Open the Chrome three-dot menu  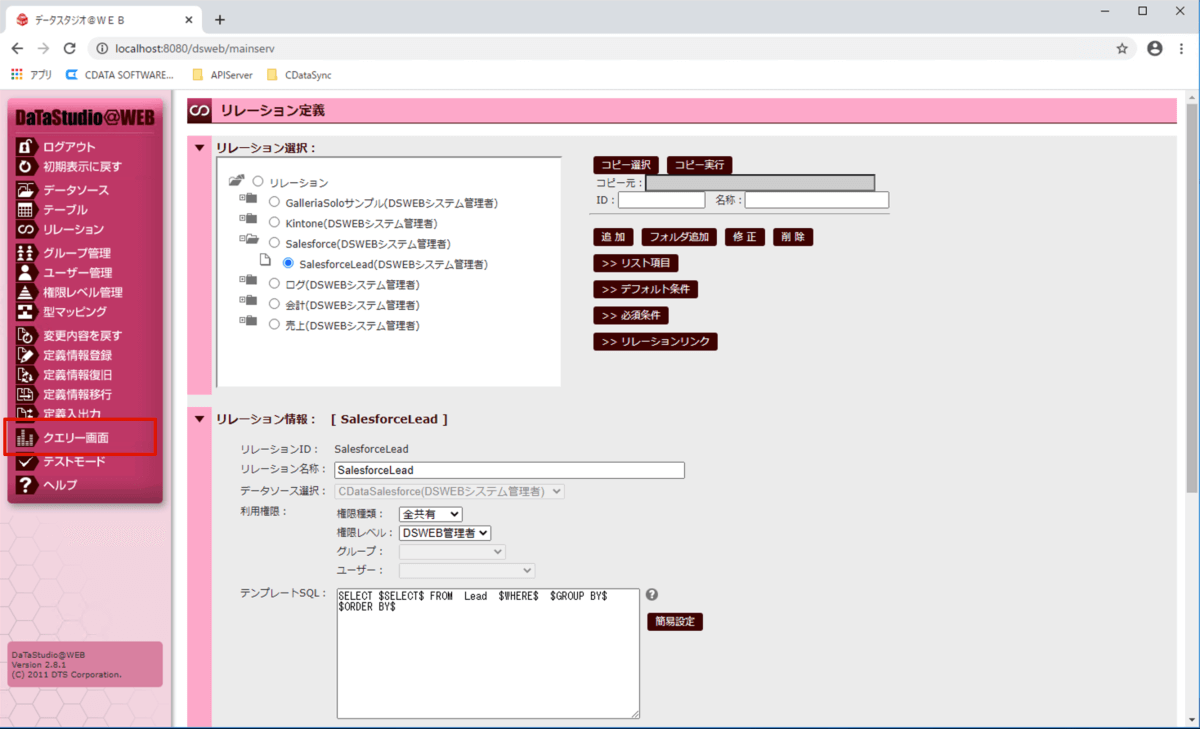click(1182, 48)
